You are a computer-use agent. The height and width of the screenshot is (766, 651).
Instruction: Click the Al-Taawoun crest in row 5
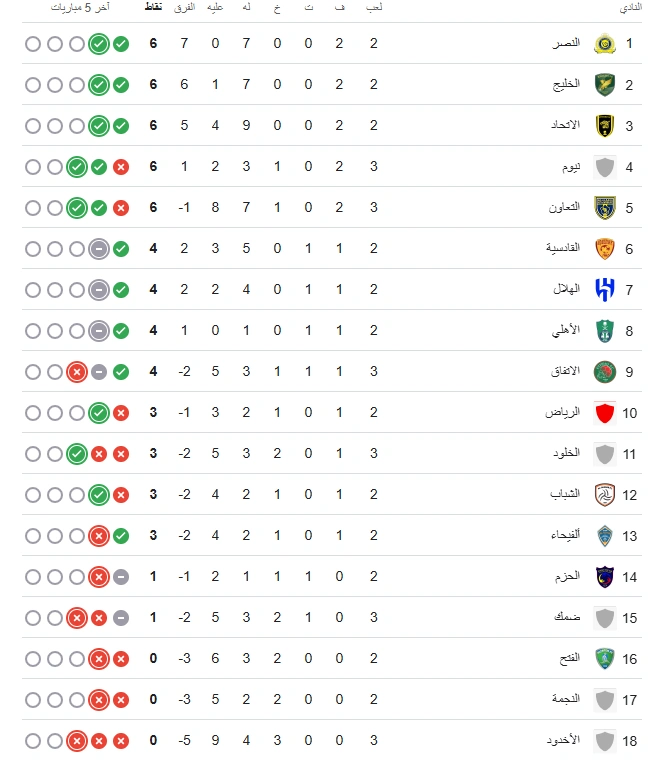click(x=605, y=208)
